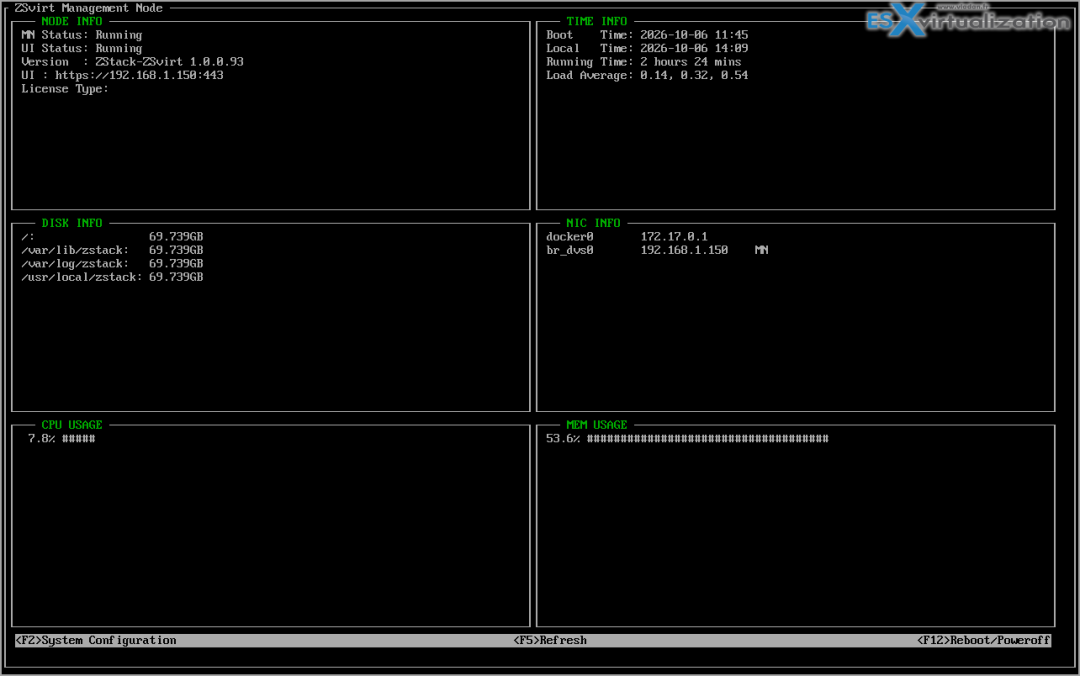Screen dimensions: 1080x676
Task: Click the UI URL https://192.168.1.150:443
Action: click(x=139, y=75)
